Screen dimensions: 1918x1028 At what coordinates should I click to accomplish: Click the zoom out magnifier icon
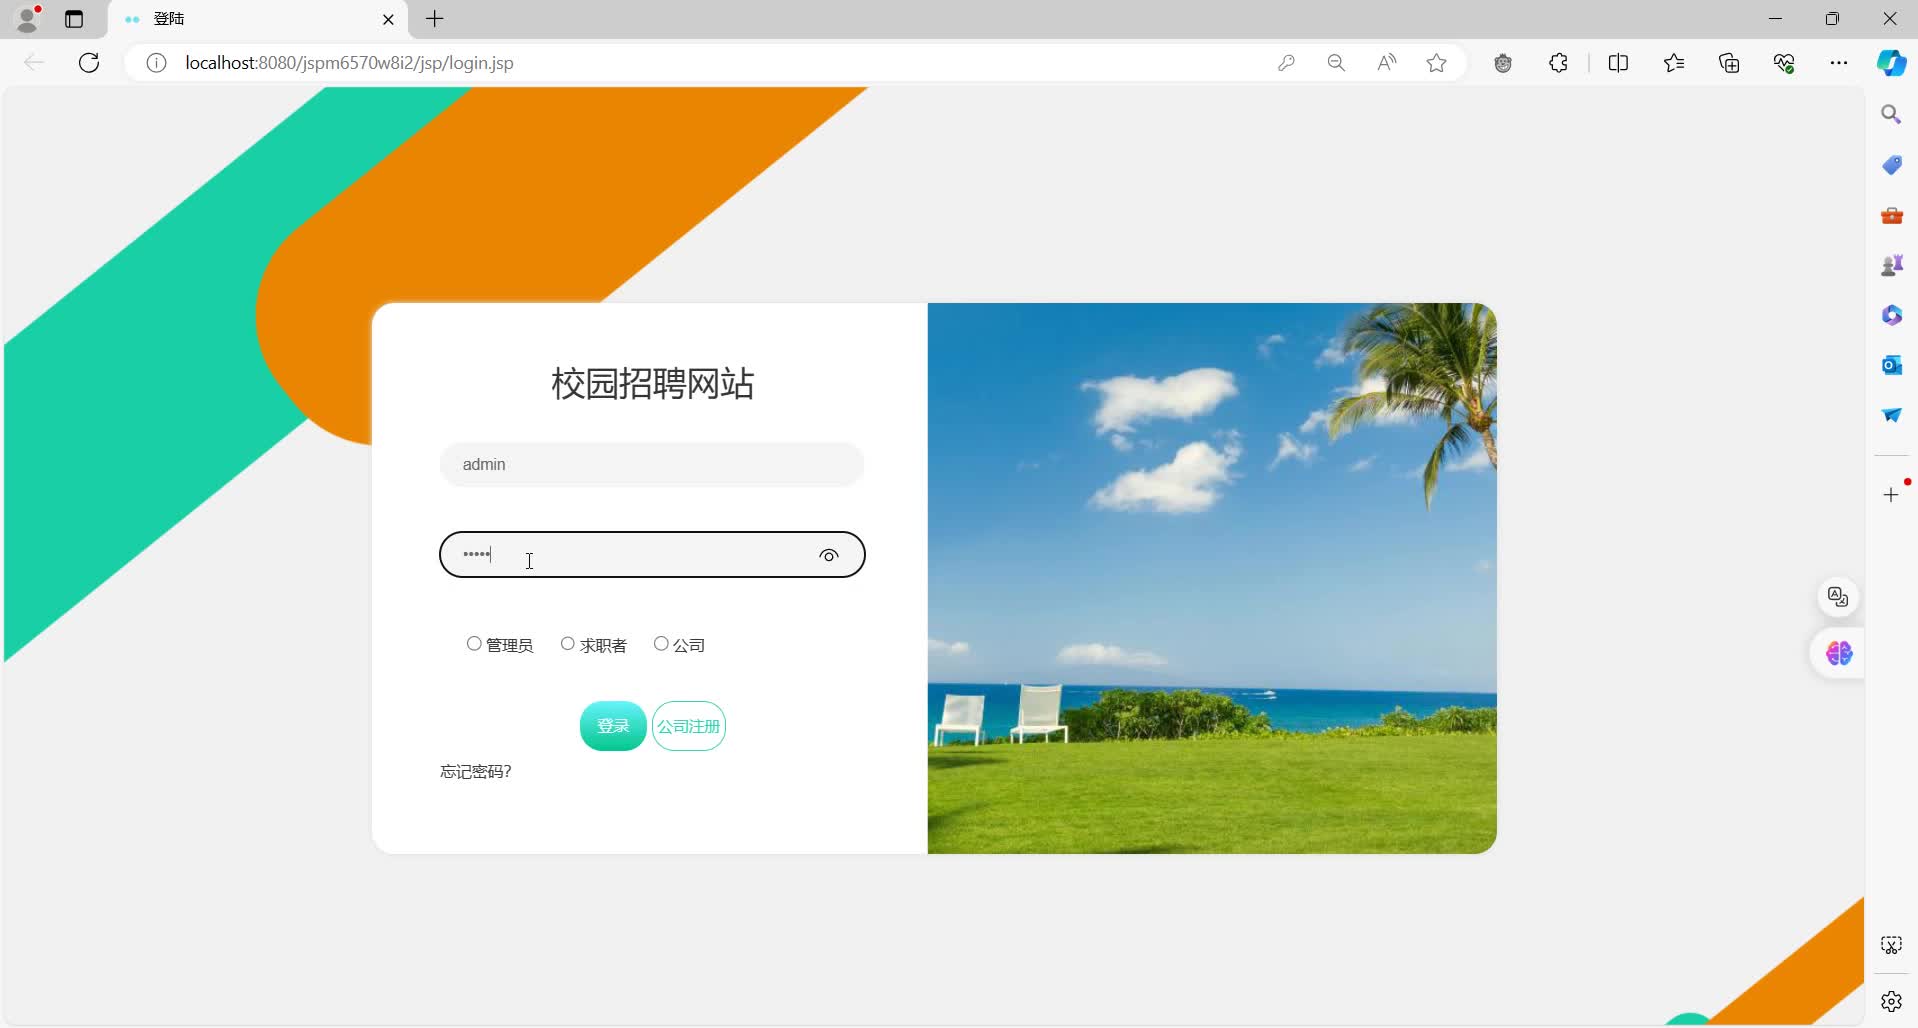tap(1336, 63)
